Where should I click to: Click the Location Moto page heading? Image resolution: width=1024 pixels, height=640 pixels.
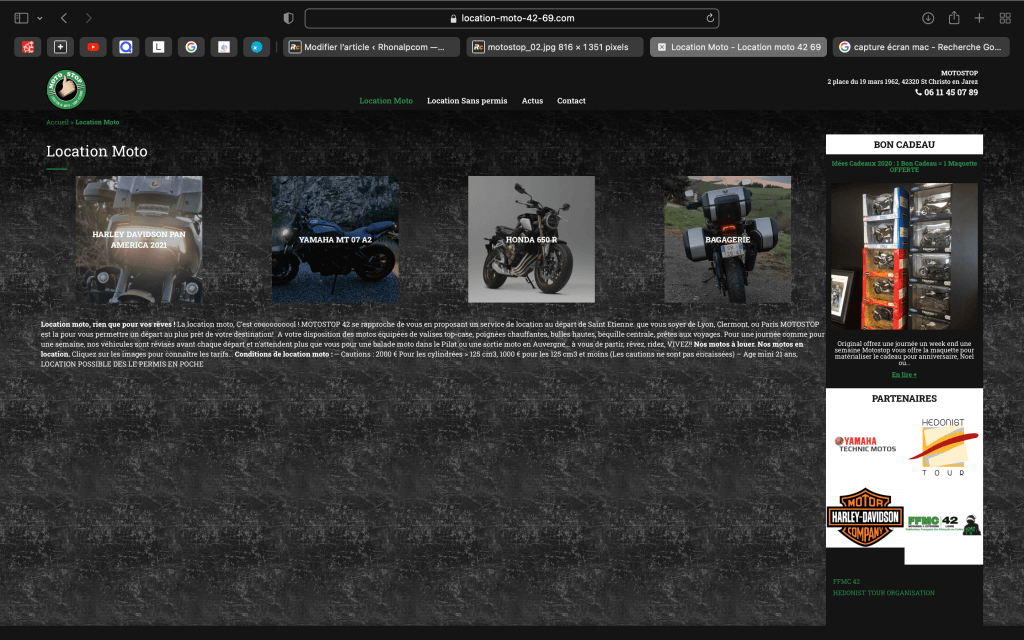pos(97,152)
